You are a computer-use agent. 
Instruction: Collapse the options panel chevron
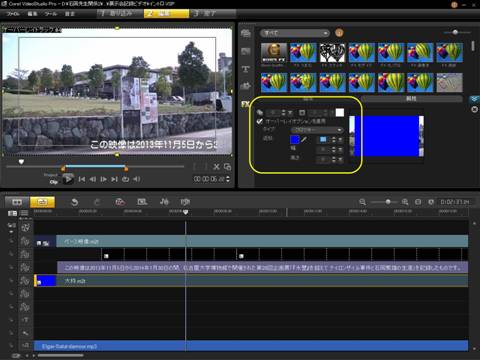point(474,99)
